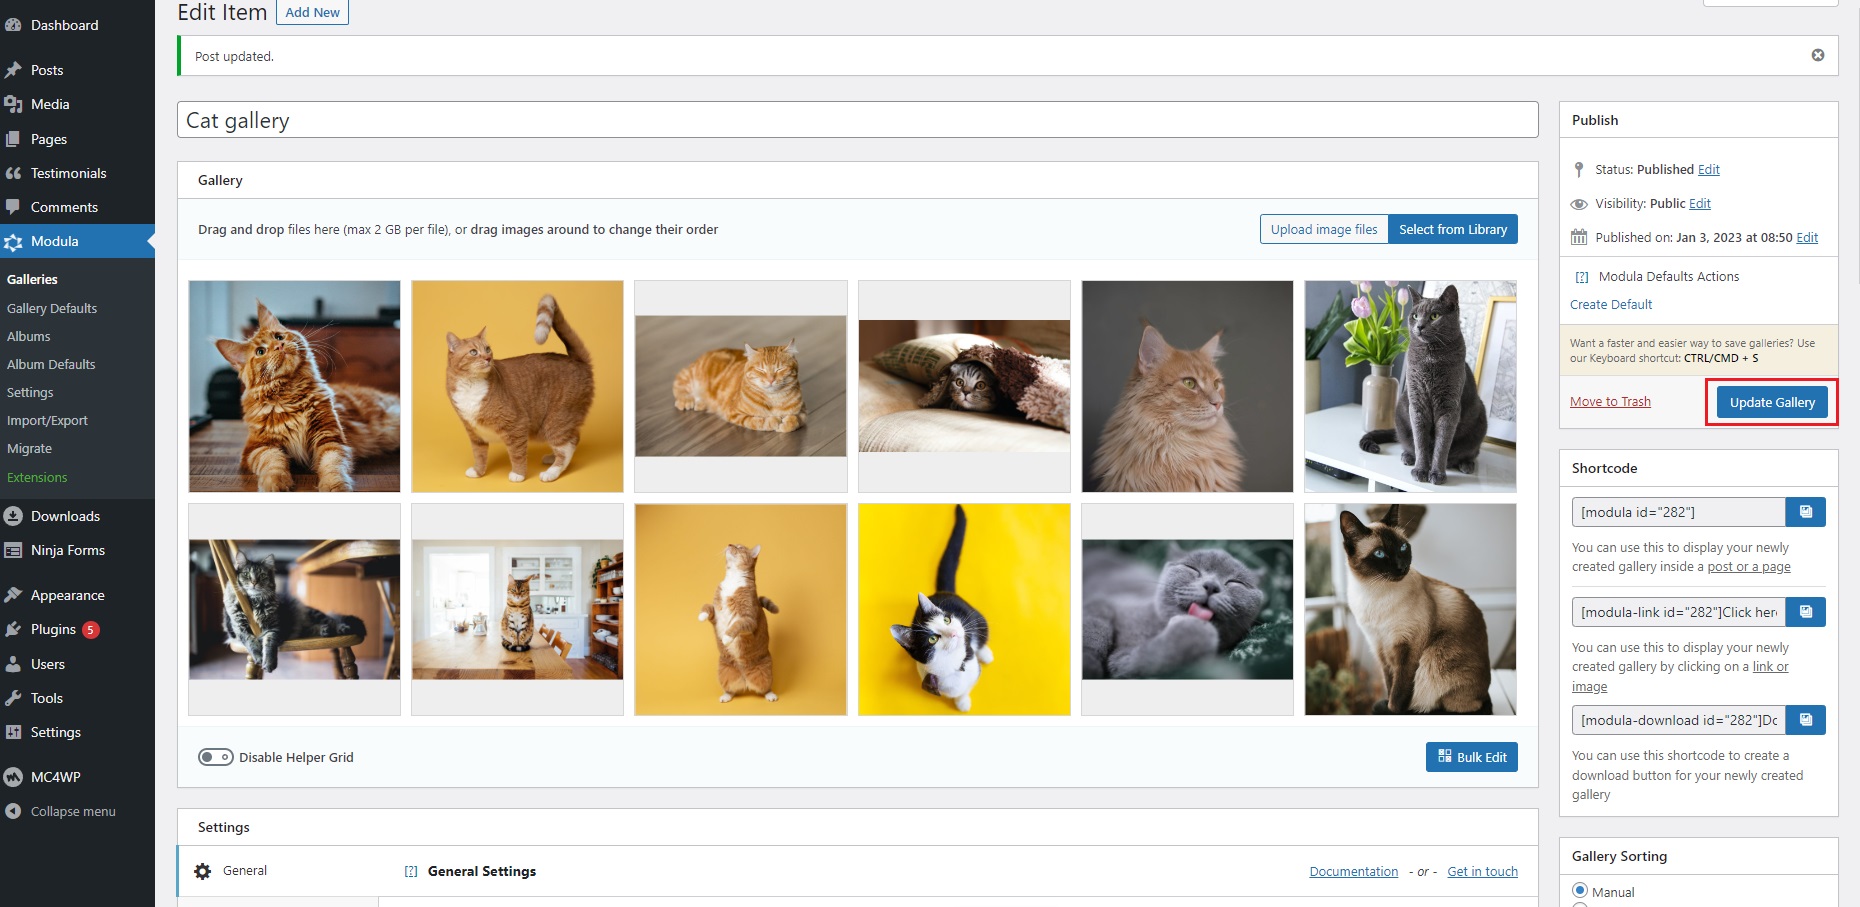This screenshot has width=1860, height=907.
Task: Edit the post status Published
Action: [x=1708, y=169]
